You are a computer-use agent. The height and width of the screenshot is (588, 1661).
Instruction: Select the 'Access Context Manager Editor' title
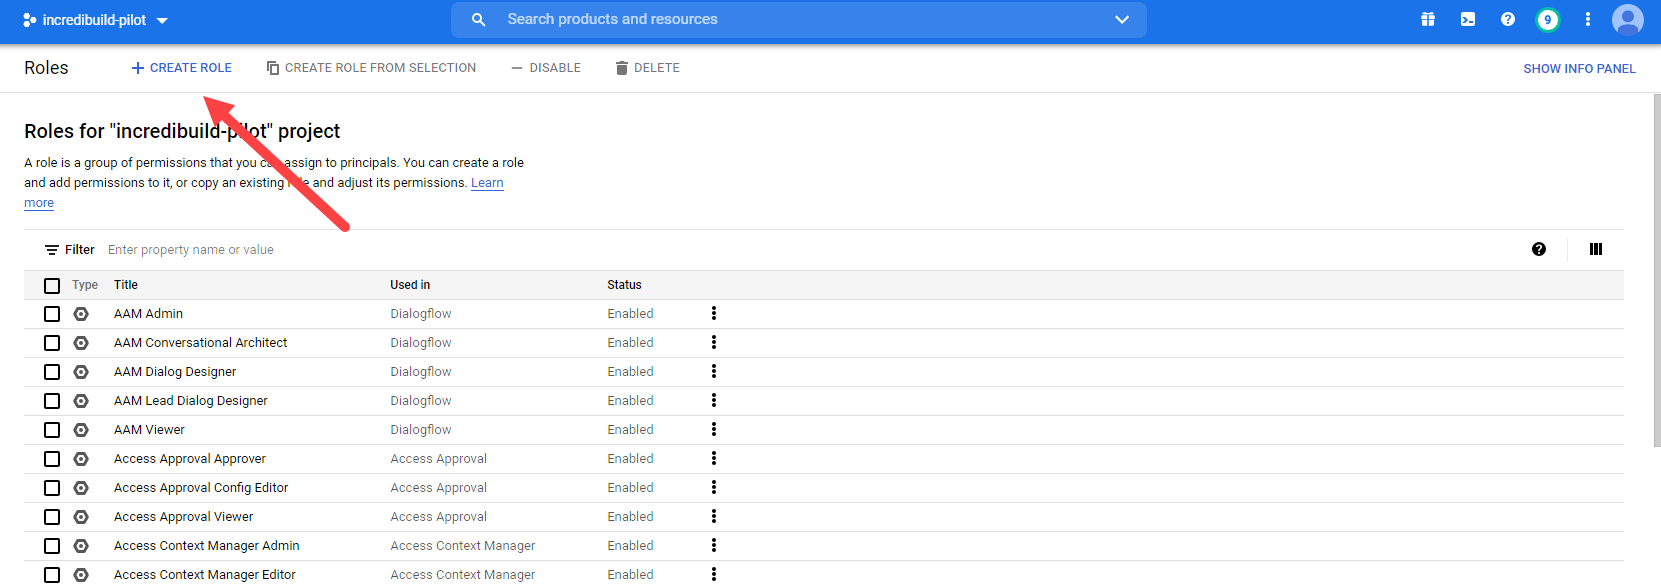205,575
